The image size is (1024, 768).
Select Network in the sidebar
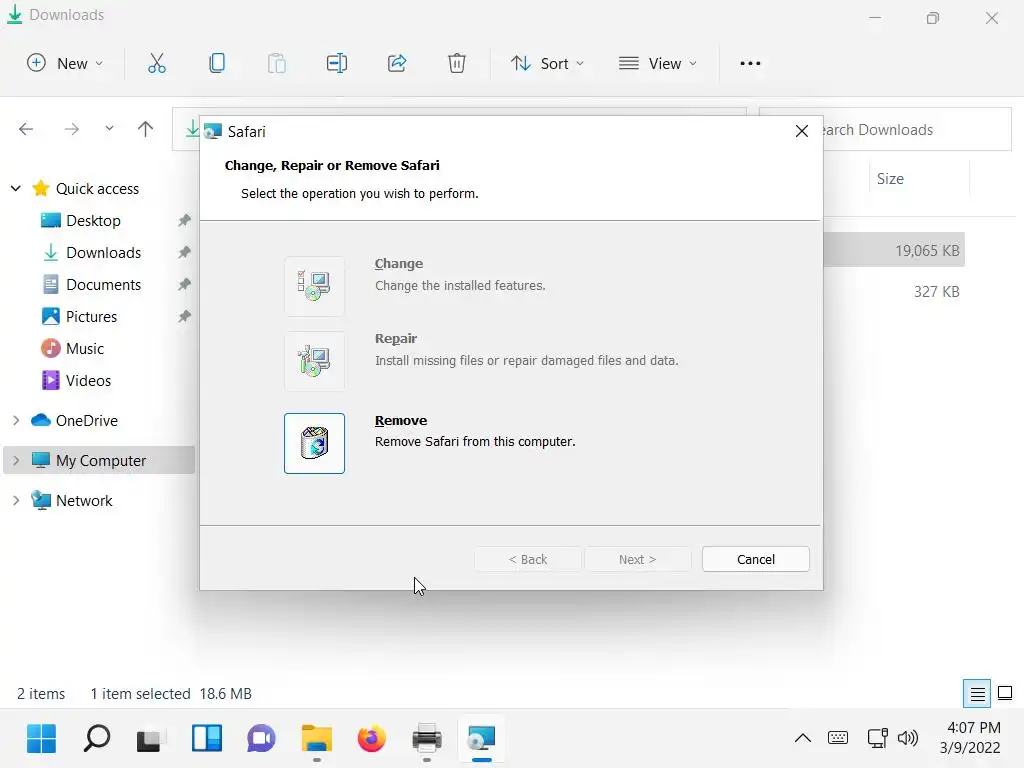(x=84, y=500)
